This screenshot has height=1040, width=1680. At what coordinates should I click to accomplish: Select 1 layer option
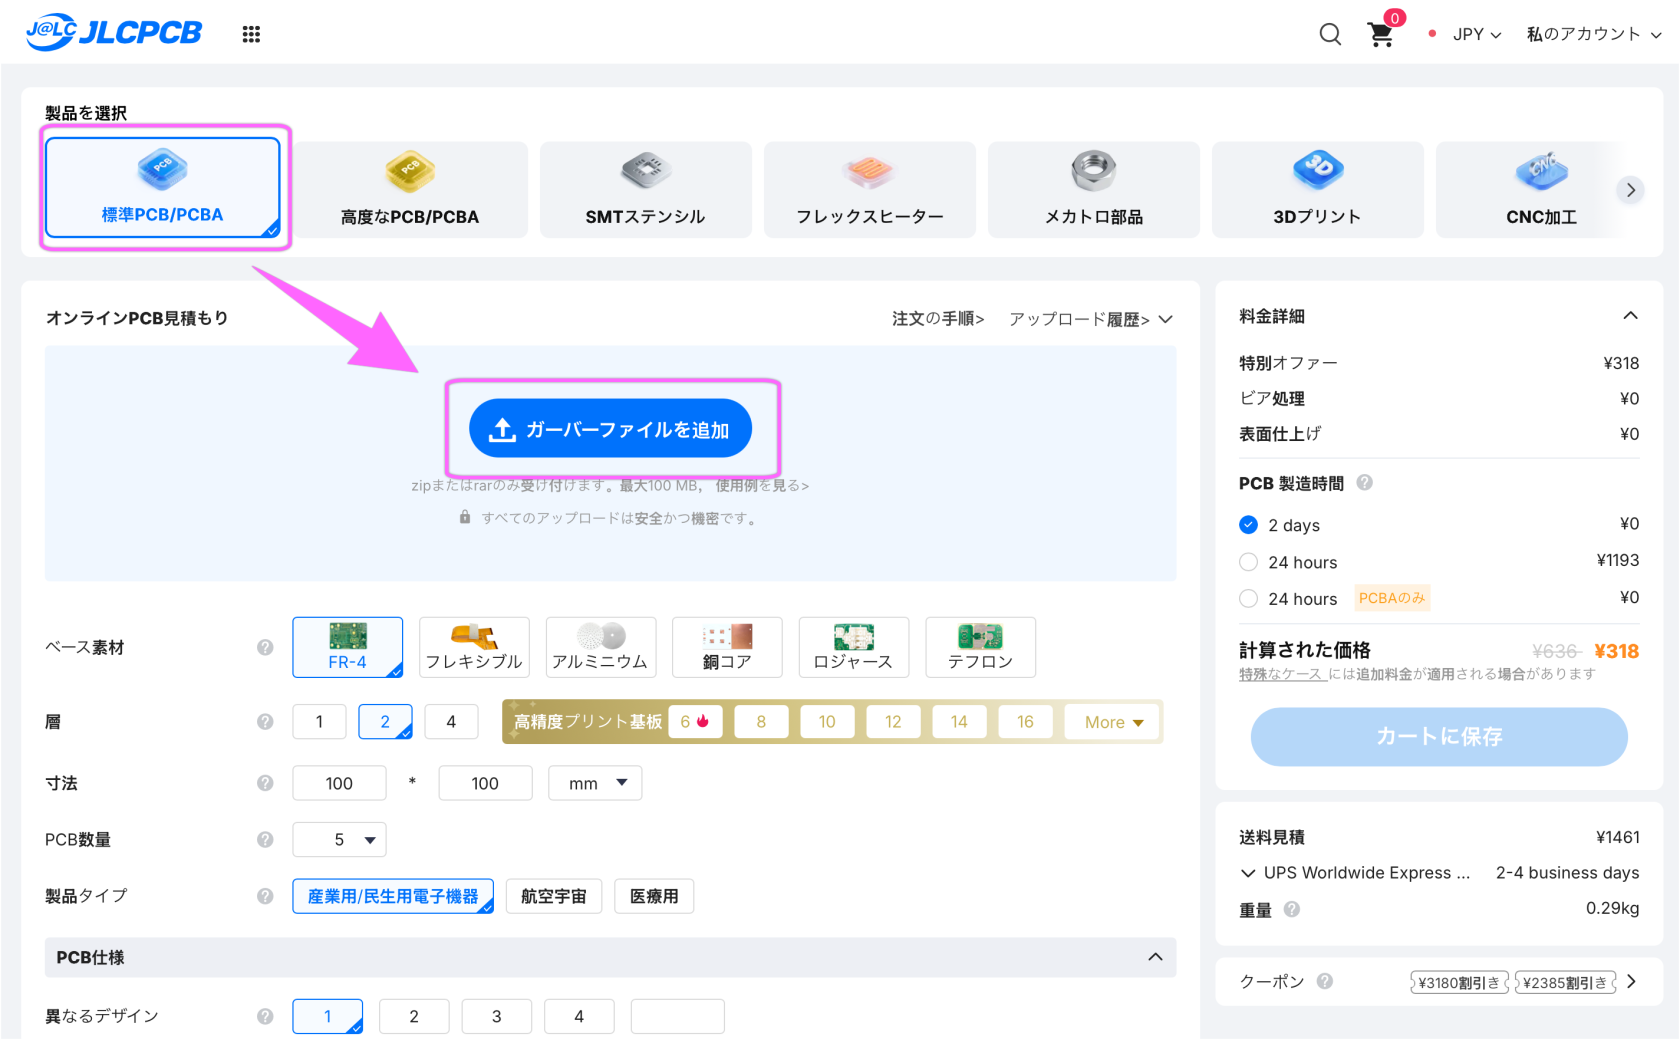(x=319, y=722)
